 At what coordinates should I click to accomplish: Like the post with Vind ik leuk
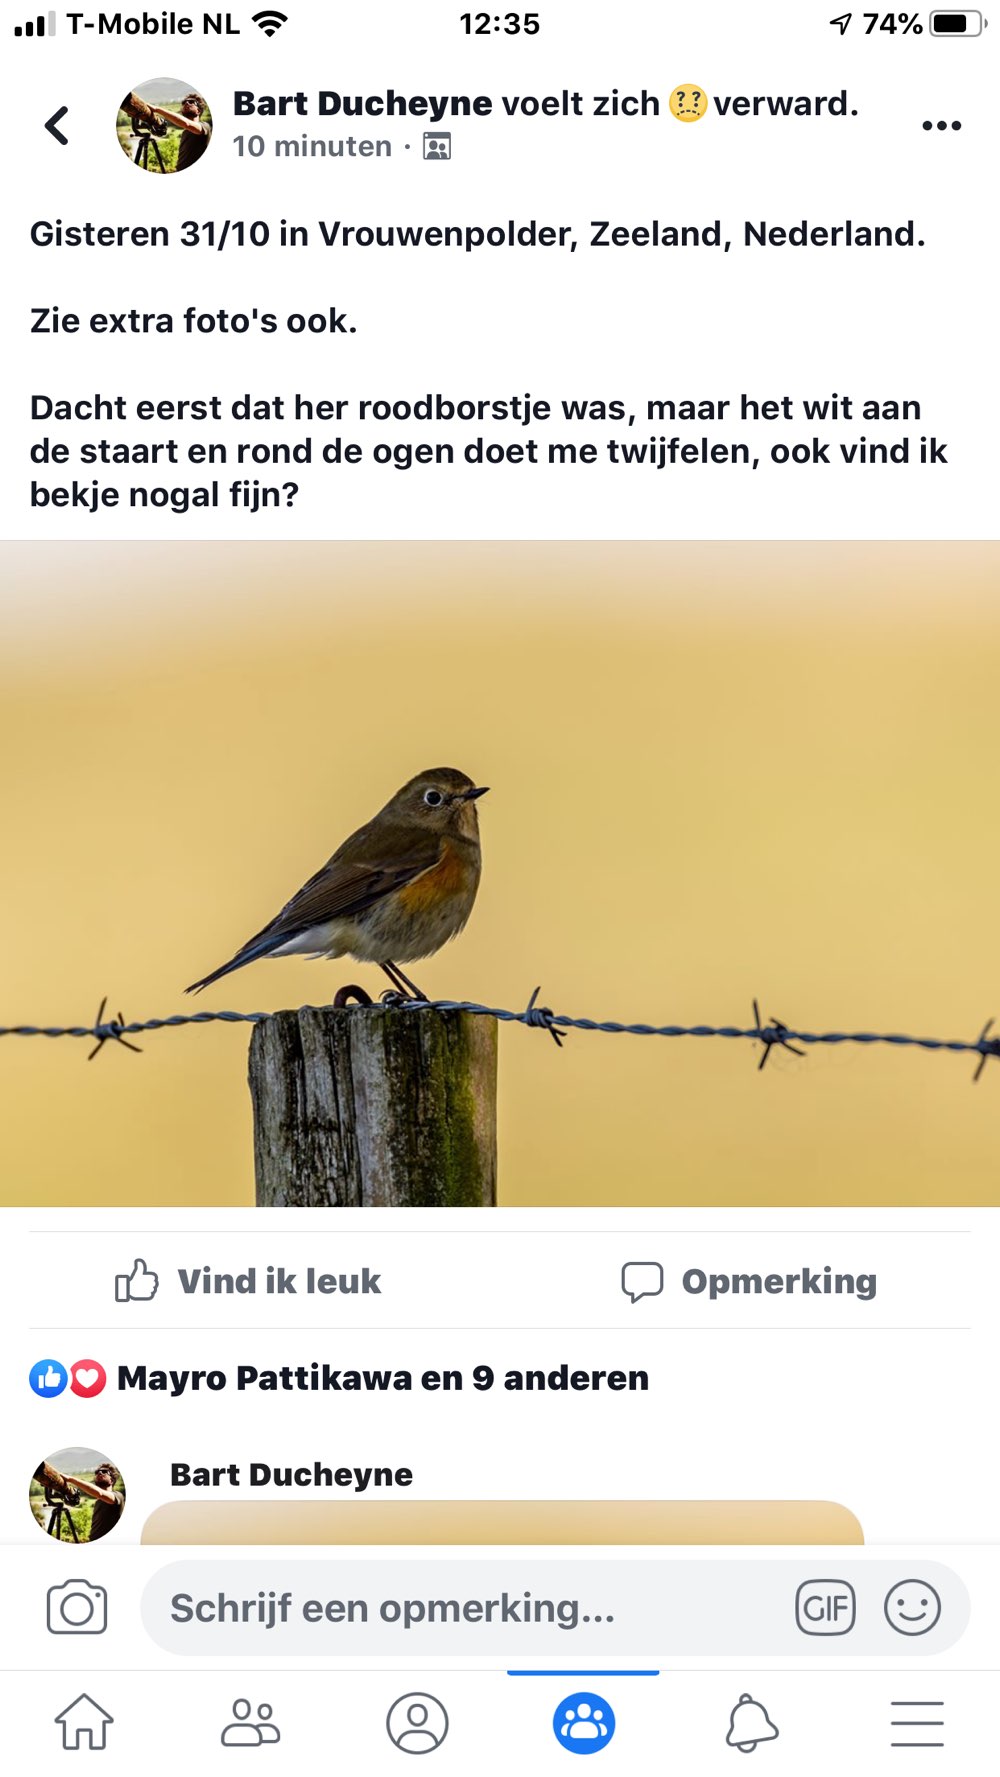point(248,1281)
